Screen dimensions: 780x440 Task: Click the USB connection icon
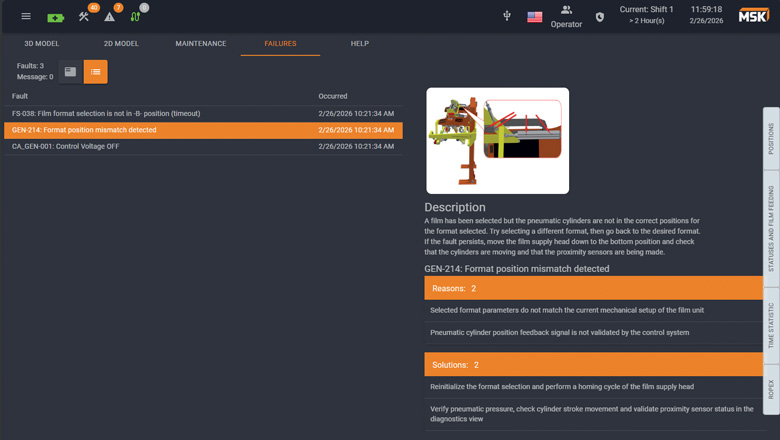(x=507, y=16)
